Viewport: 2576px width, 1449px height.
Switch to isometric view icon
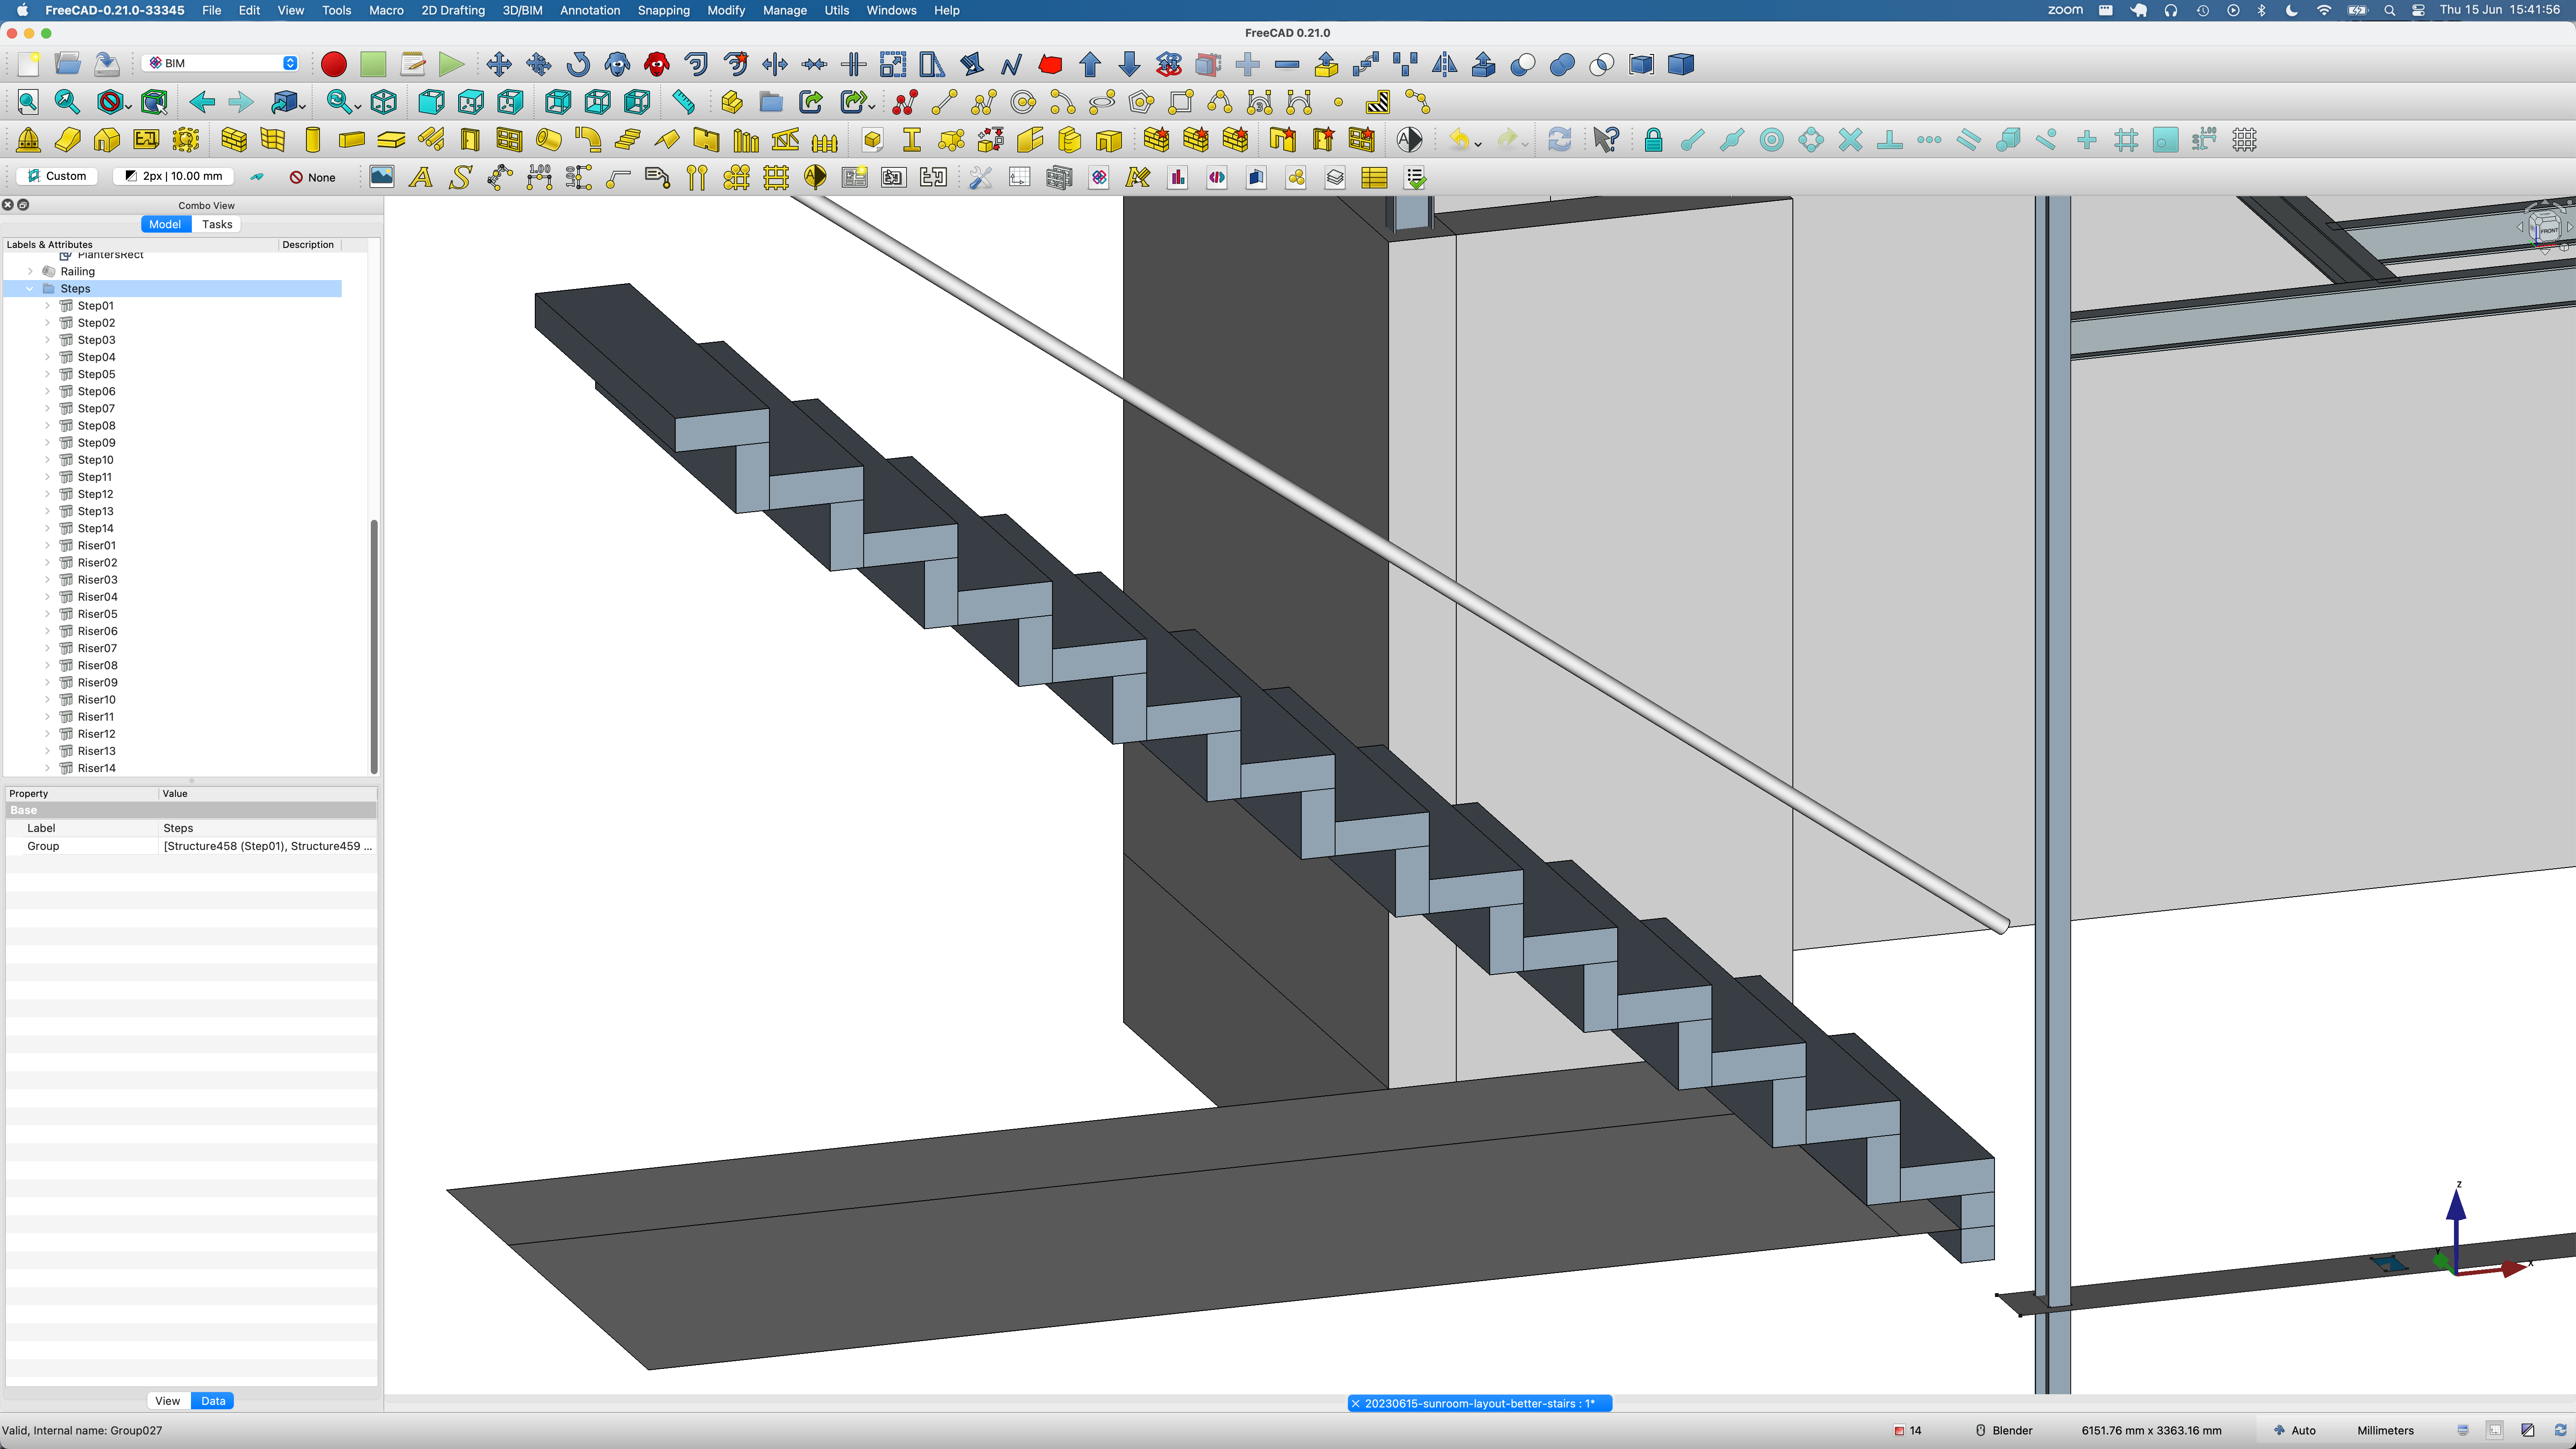pos(384,102)
